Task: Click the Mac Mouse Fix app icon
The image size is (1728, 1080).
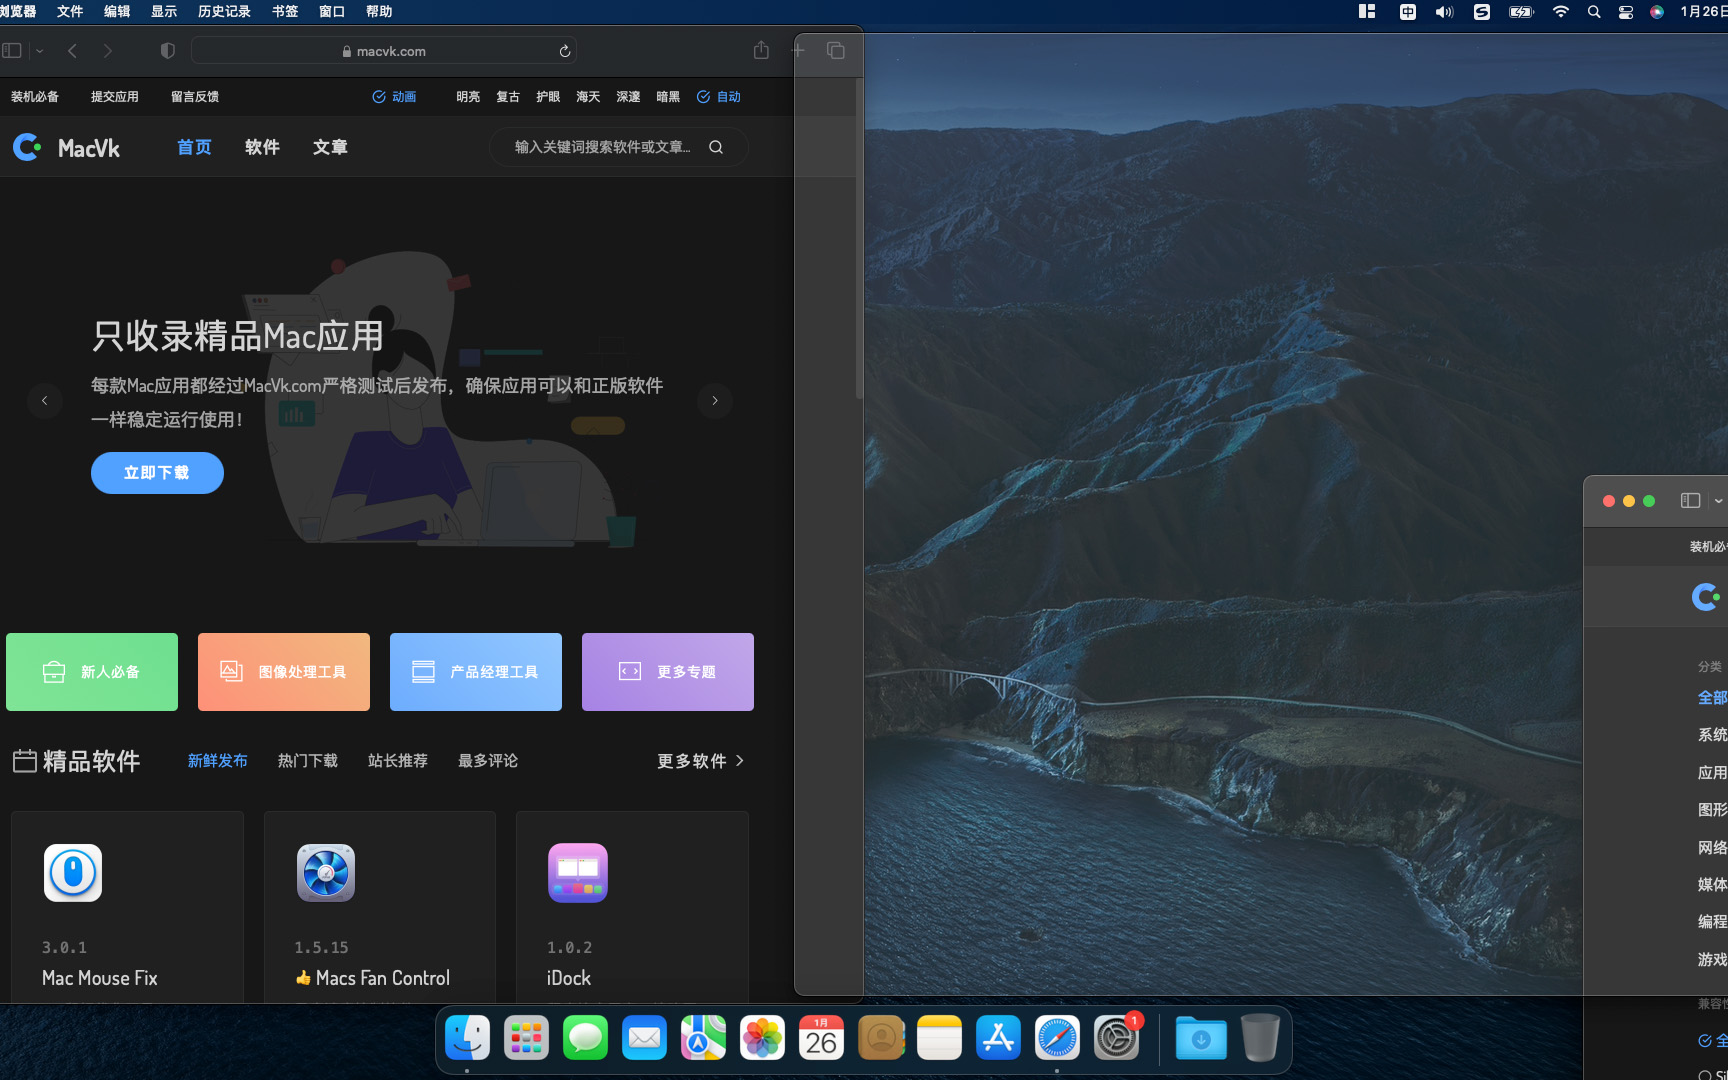Action: 72,872
